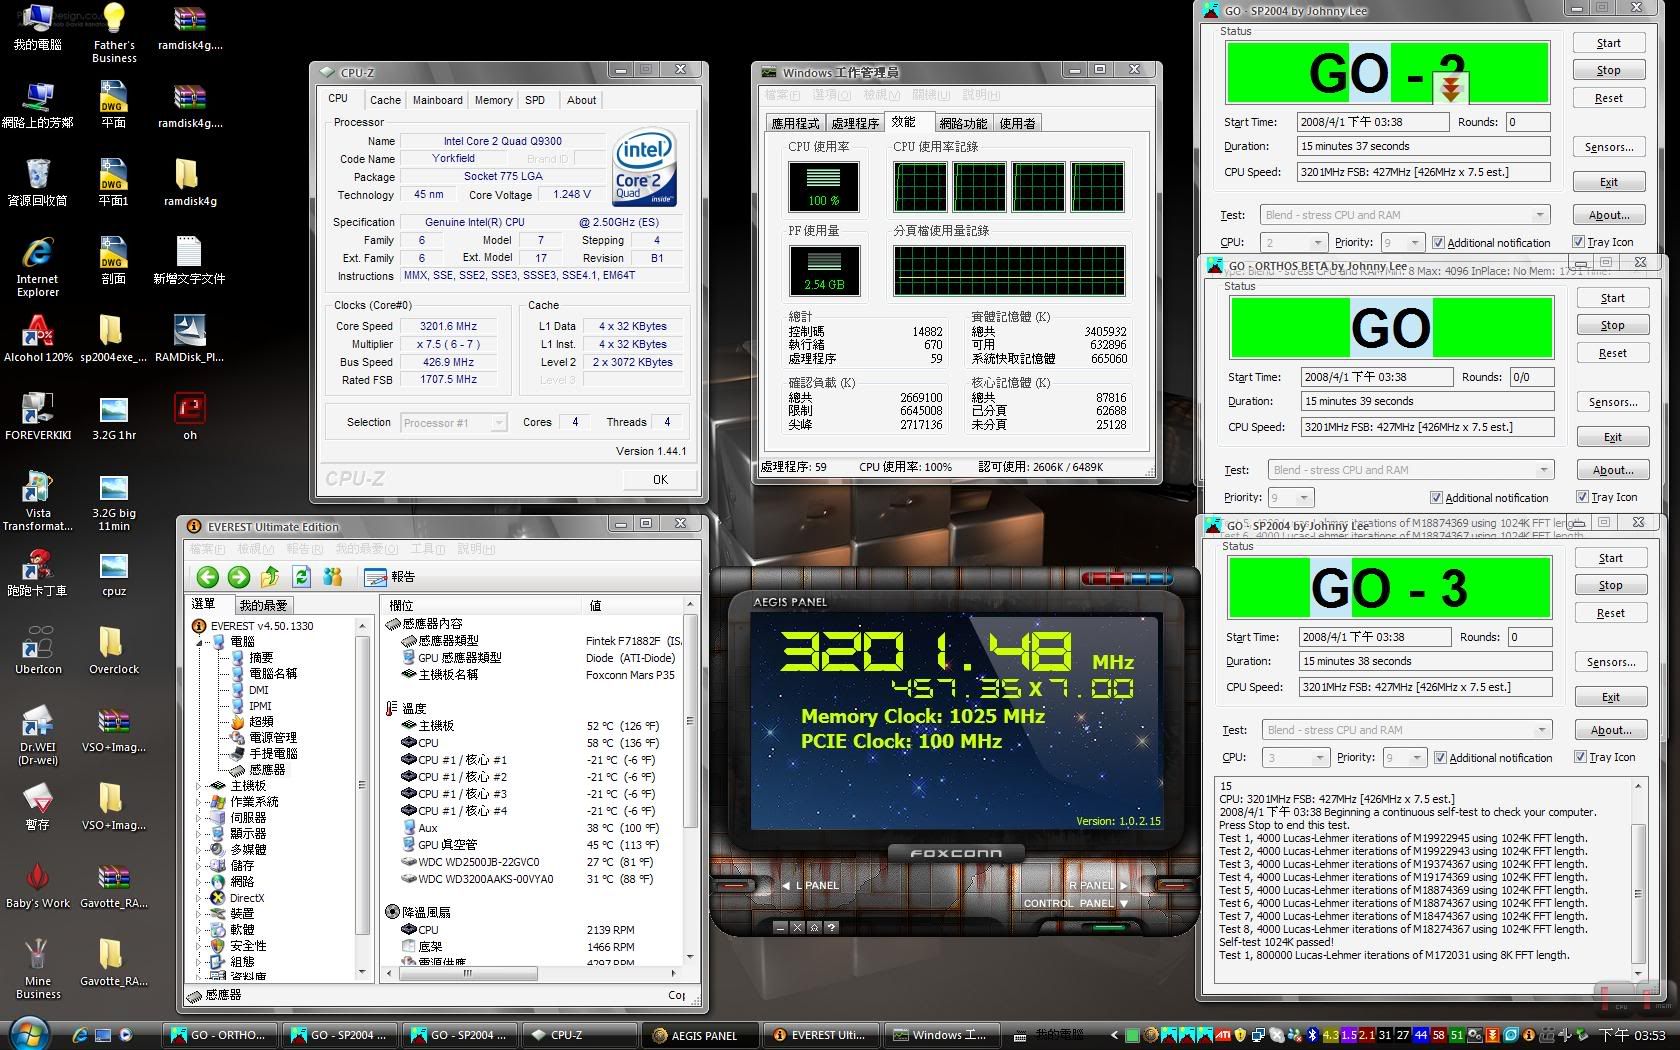
Task: Click Sensors... in ORTHOS window
Action: point(1612,402)
